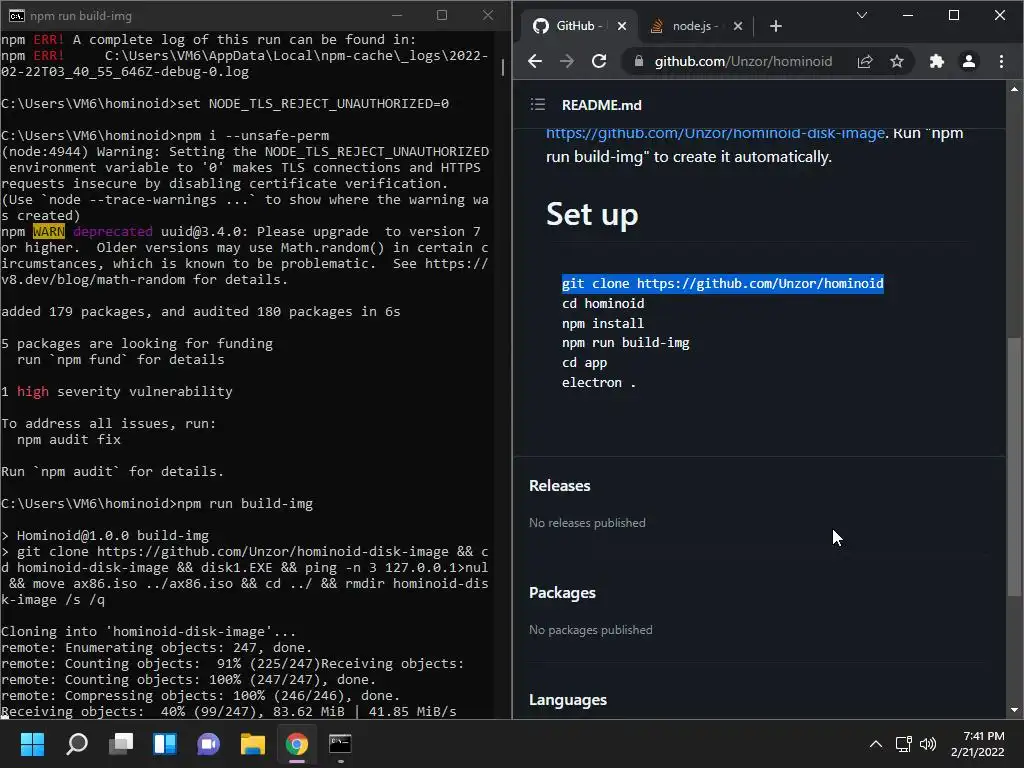1024x768 pixels.
Task: Click the 'cd app' code line
Action: pos(584,362)
